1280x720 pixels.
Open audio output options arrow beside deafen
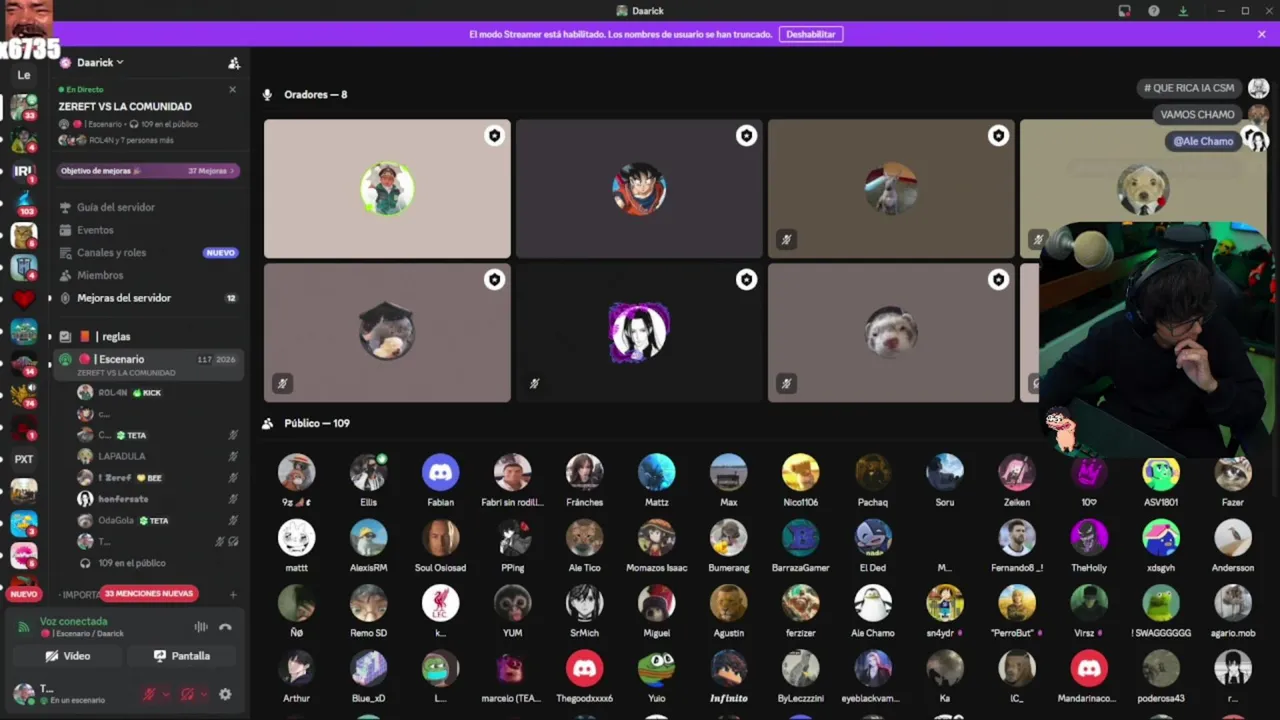click(x=203, y=694)
